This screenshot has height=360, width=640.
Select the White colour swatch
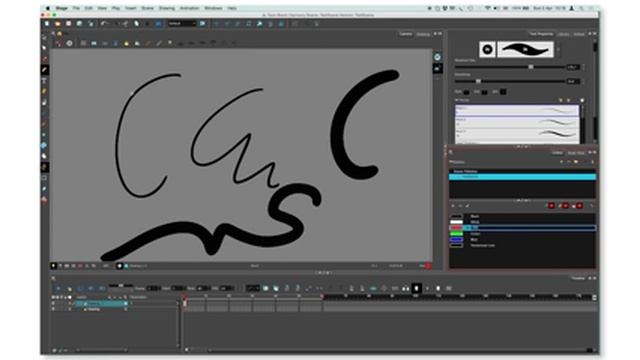click(456, 222)
